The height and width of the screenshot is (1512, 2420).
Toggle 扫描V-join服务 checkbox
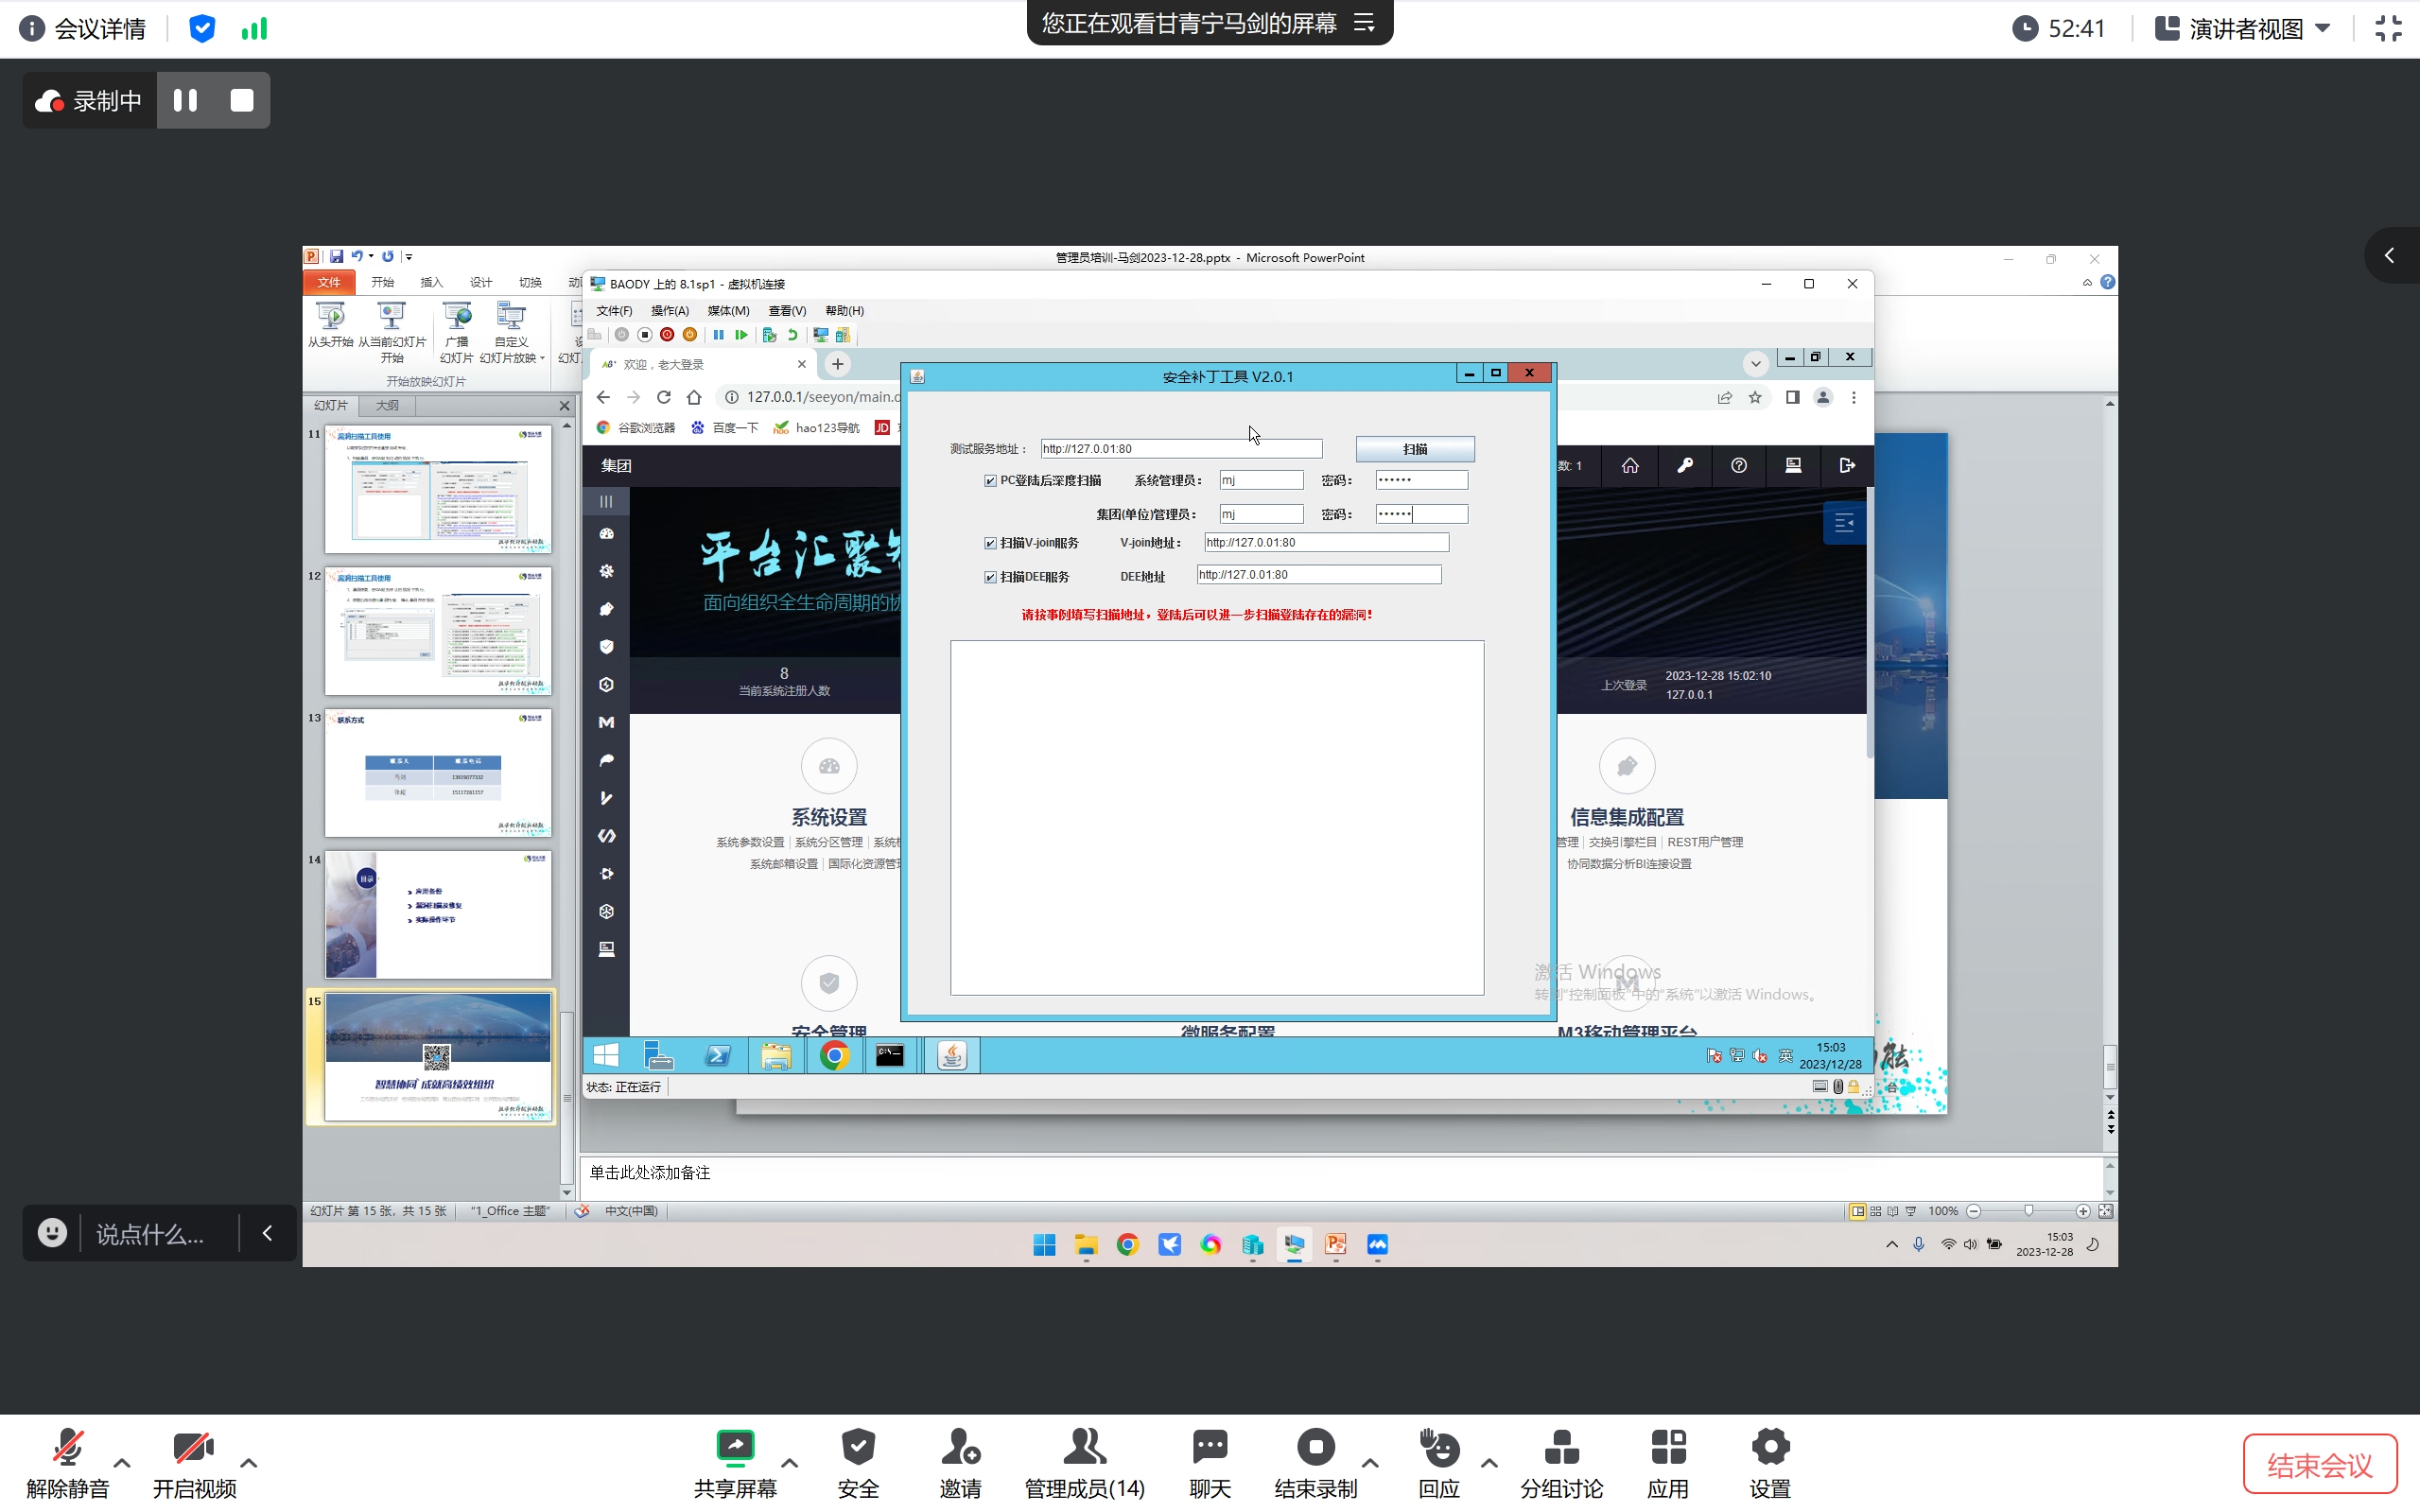click(x=990, y=543)
